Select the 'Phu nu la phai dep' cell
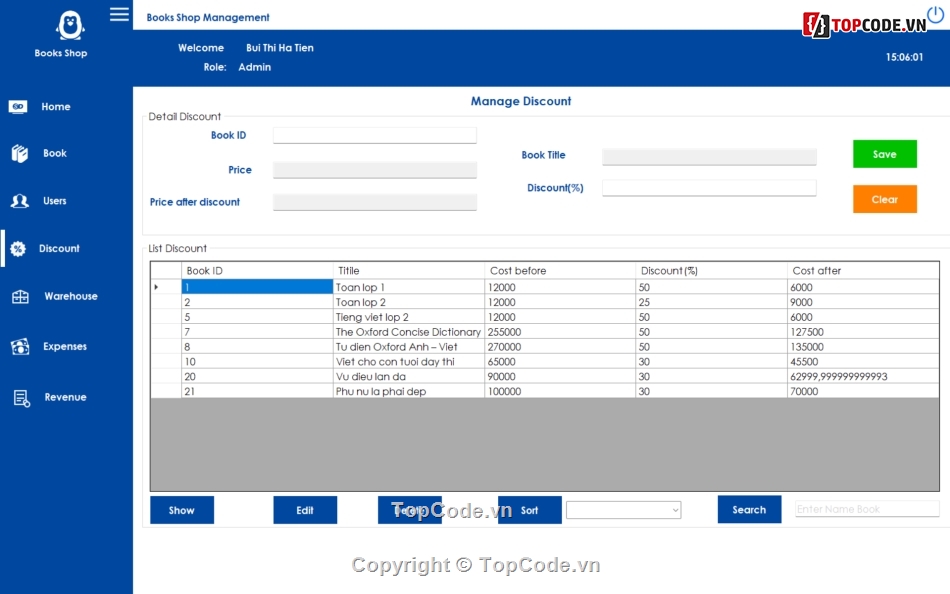This screenshot has width=950, height=594. 408,391
